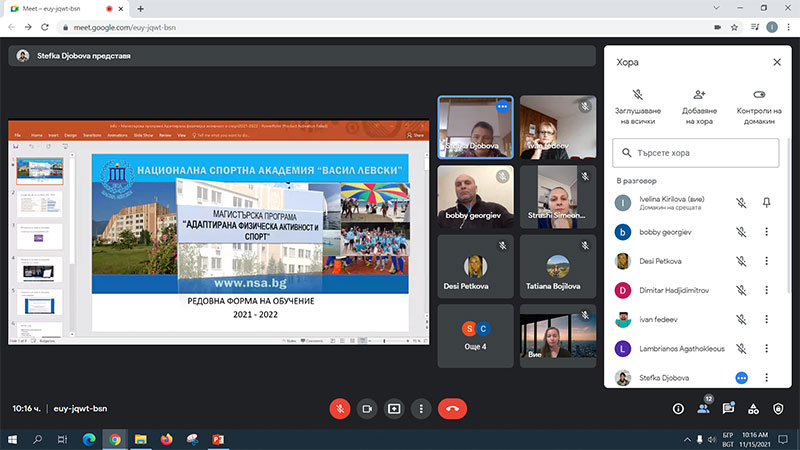This screenshot has width=800, height=450.
Task: Select the Meet – euy-jqwt-bsn tab
Action: 64,9
